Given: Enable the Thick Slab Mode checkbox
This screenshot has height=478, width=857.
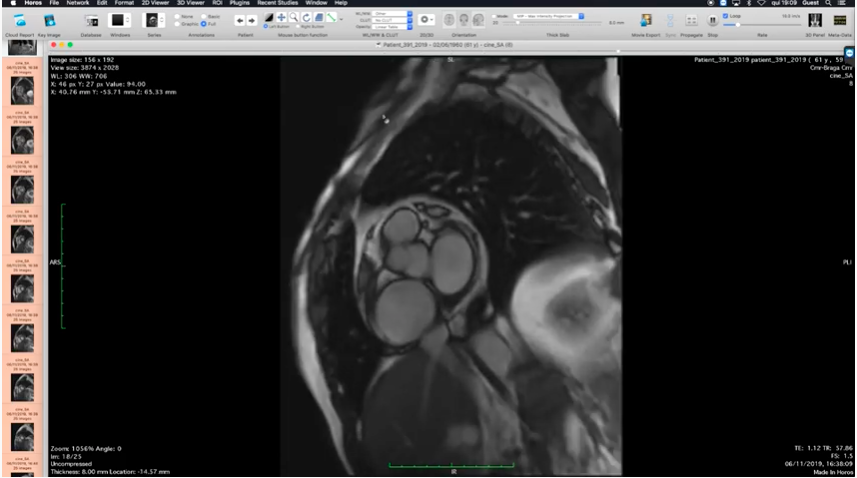Looking at the screenshot, I should tap(494, 16).
